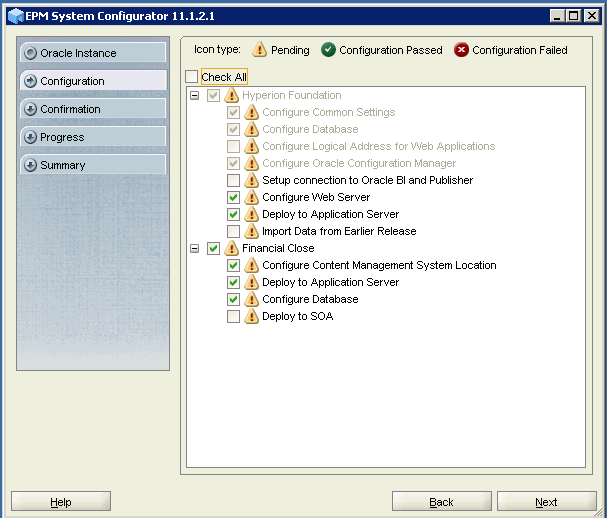Select the Hyperion Foundation tree label
607x518 pixels.
(x=291, y=95)
